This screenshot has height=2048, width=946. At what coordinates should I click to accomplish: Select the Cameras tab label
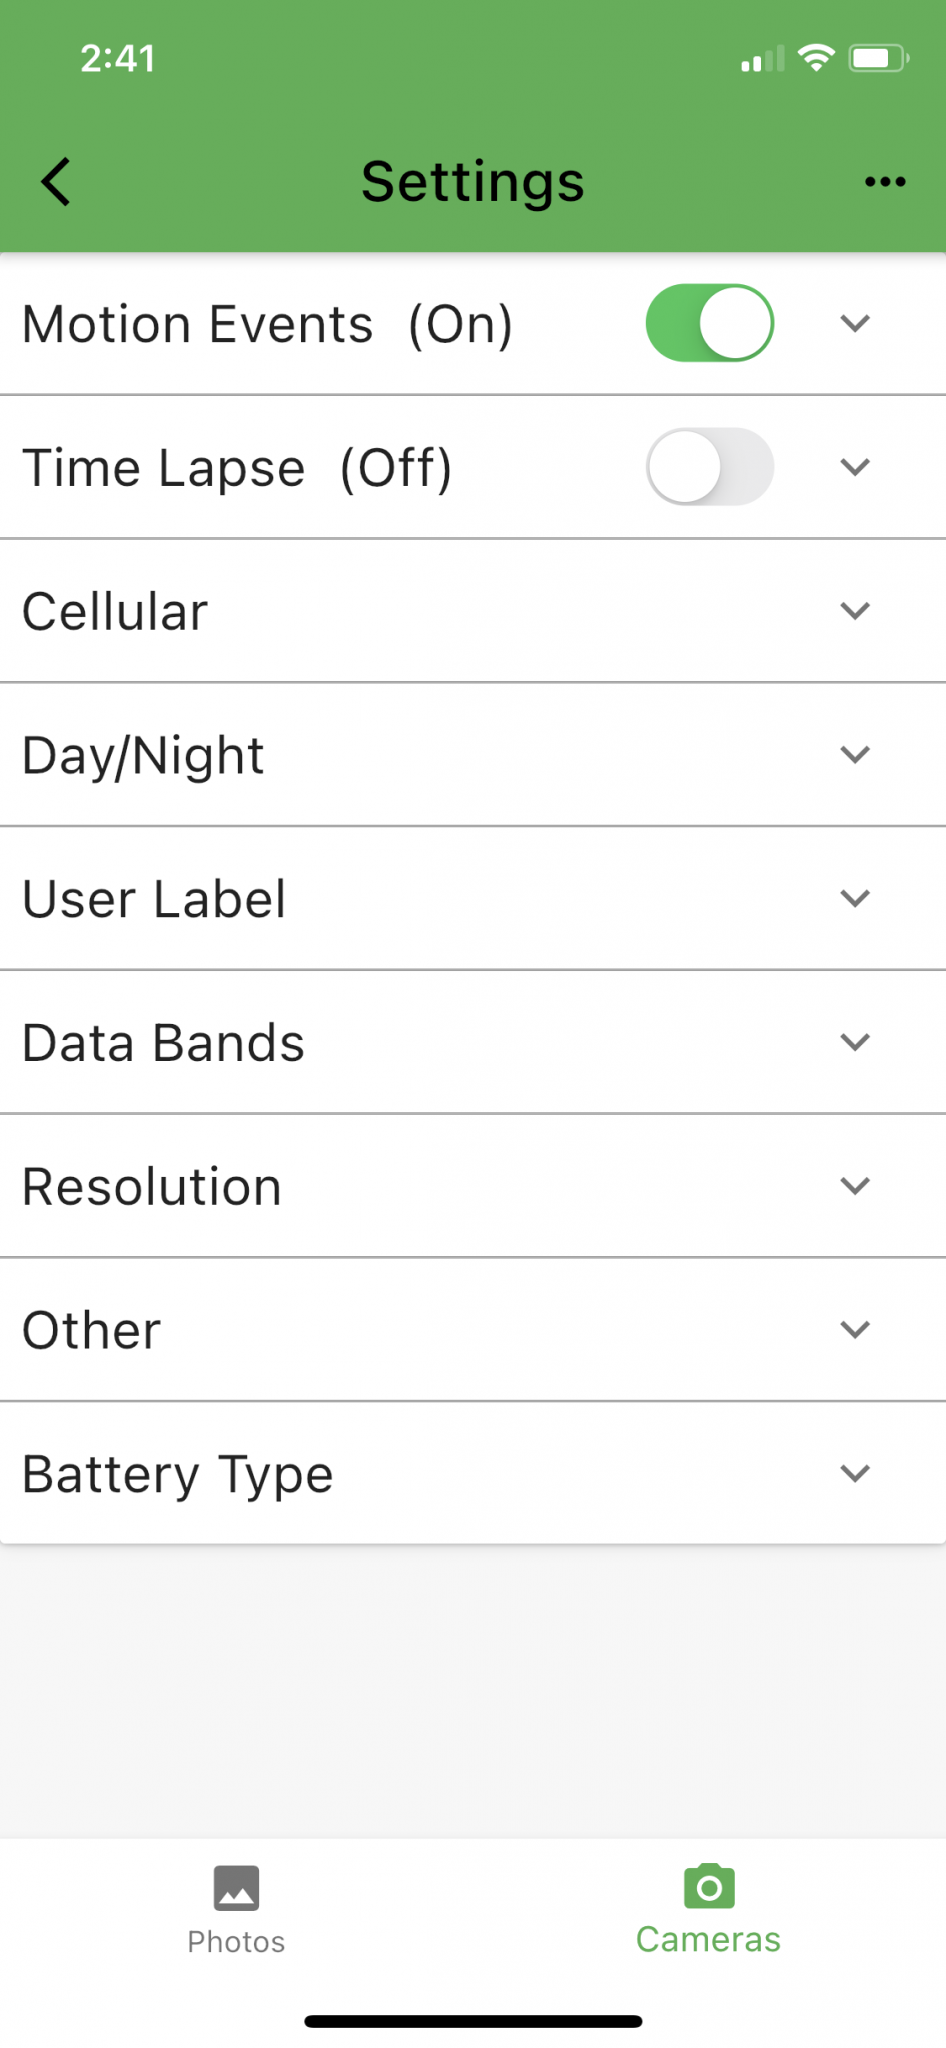(x=708, y=1940)
